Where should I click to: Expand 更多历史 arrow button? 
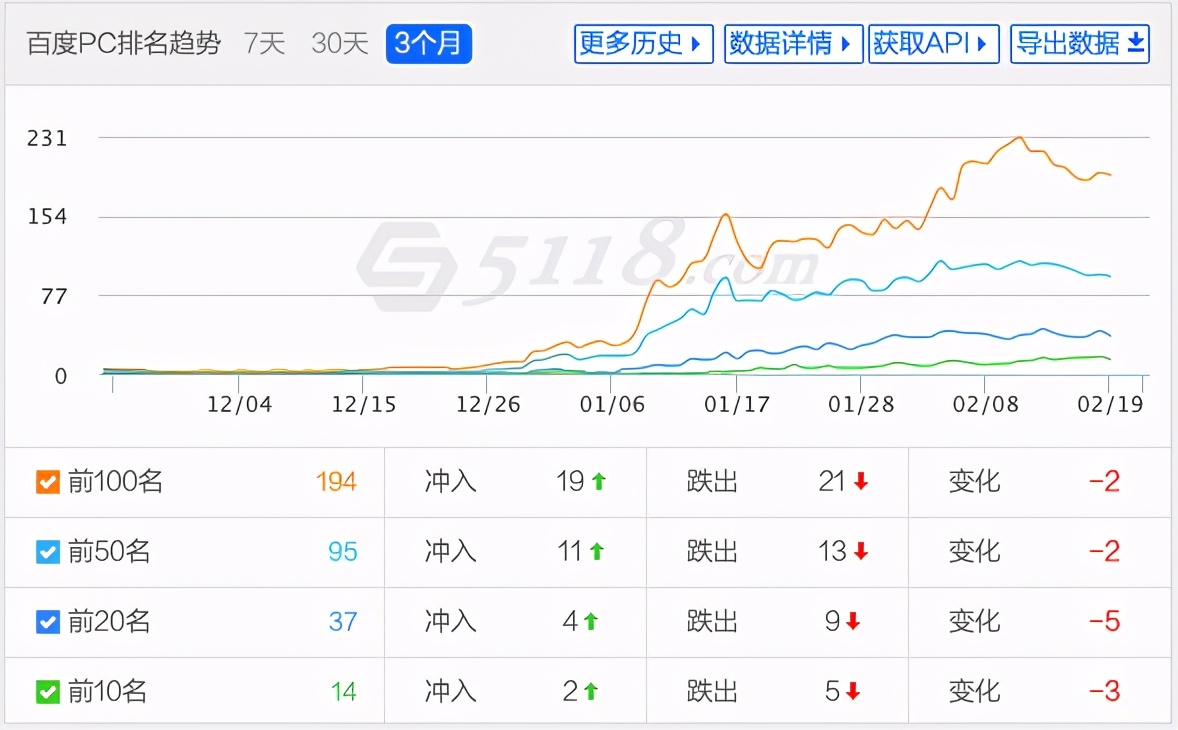pos(643,44)
